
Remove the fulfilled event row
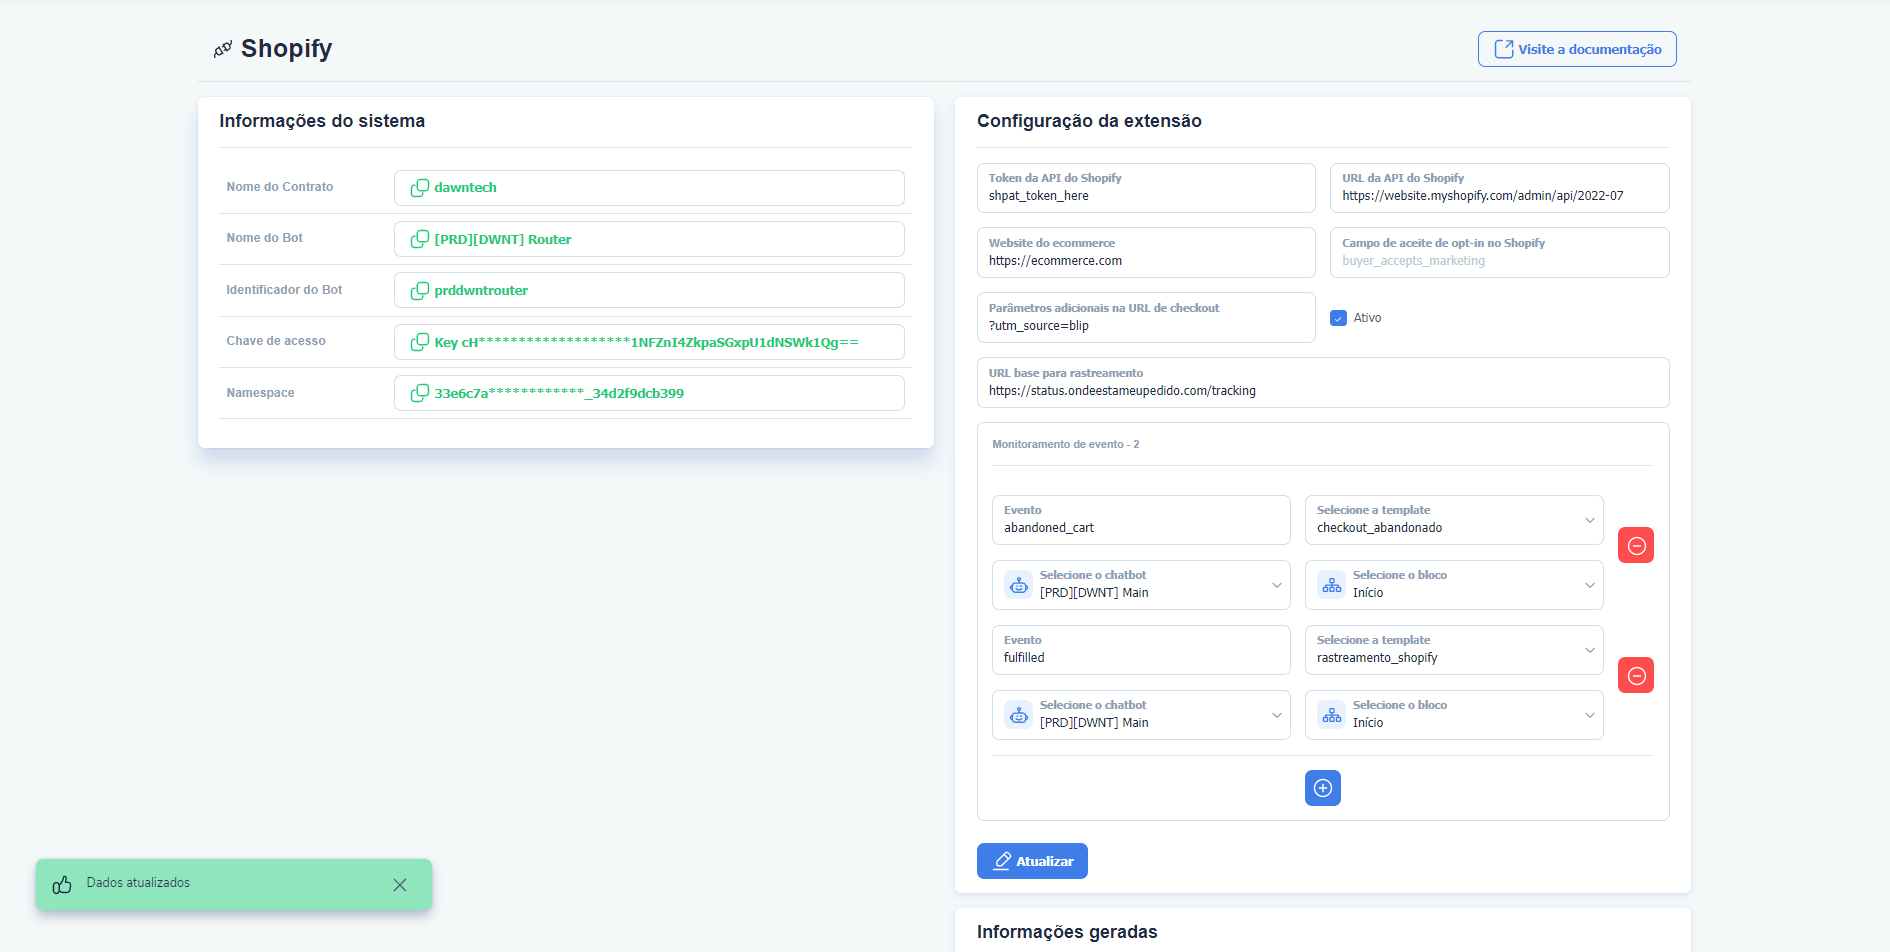[x=1636, y=675]
